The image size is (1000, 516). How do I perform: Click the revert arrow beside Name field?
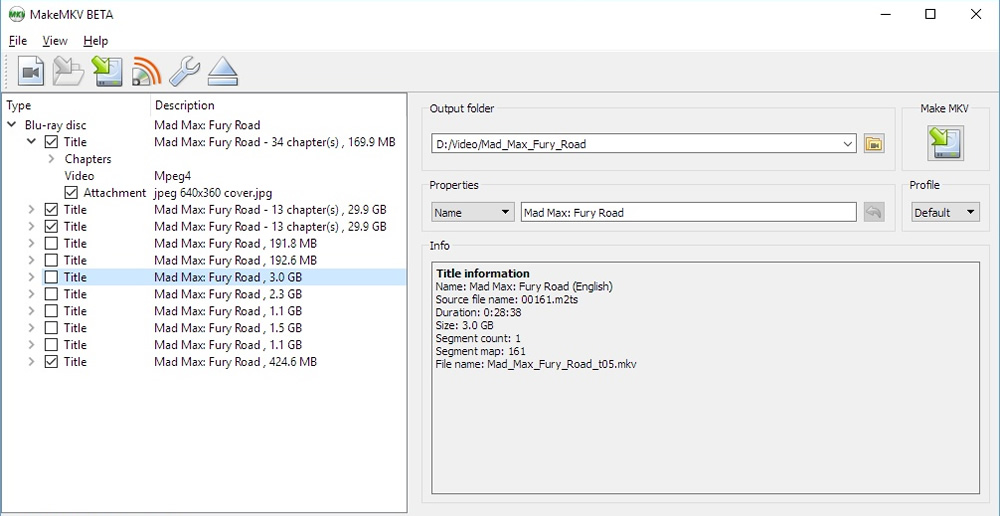click(874, 212)
